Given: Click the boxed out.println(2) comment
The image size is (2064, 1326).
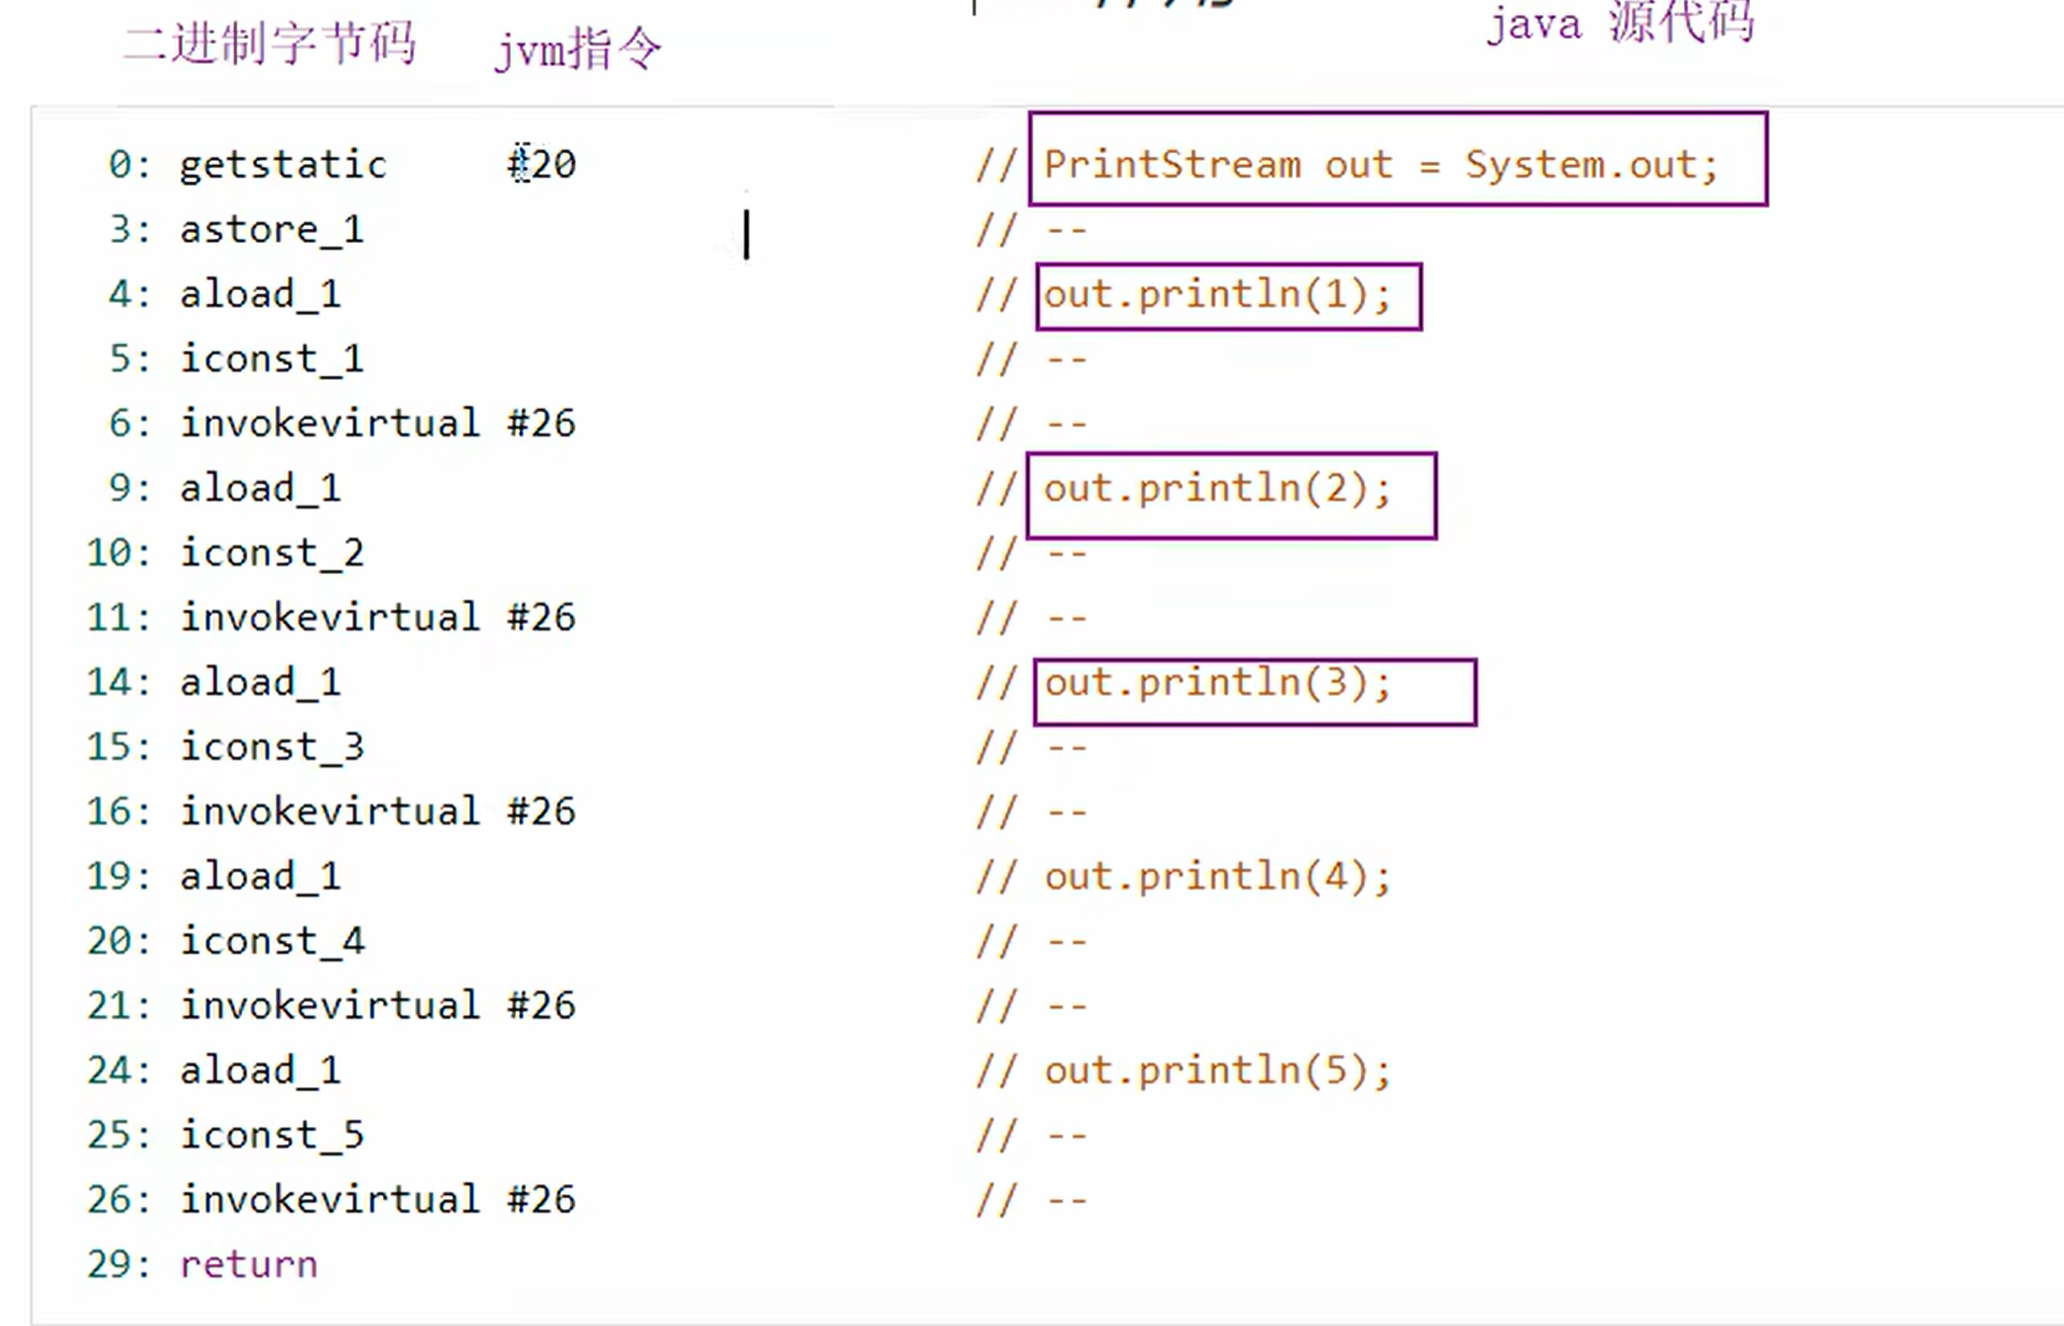Looking at the screenshot, I should click(x=1217, y=489).
